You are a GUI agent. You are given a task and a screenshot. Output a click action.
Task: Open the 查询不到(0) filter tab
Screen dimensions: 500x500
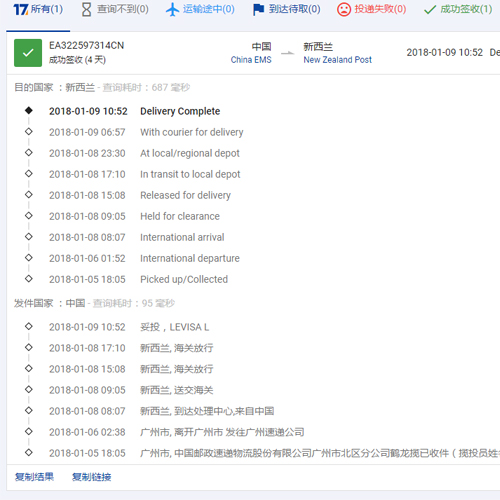click(115, 9)
